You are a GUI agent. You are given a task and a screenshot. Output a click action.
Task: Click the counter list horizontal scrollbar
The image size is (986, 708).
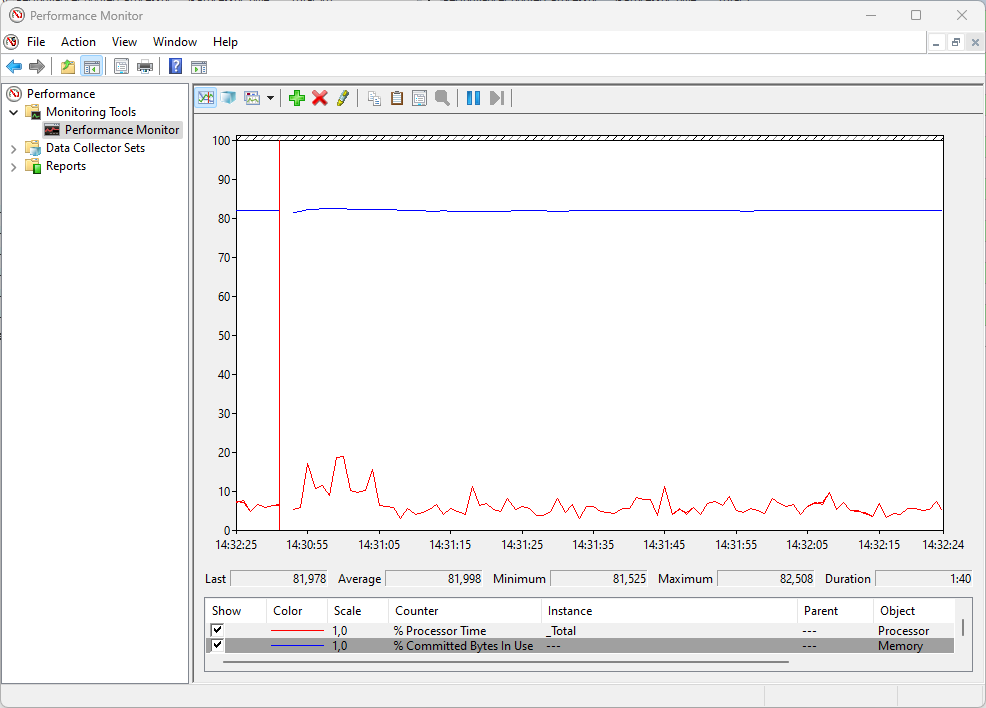tap(506, 661)
